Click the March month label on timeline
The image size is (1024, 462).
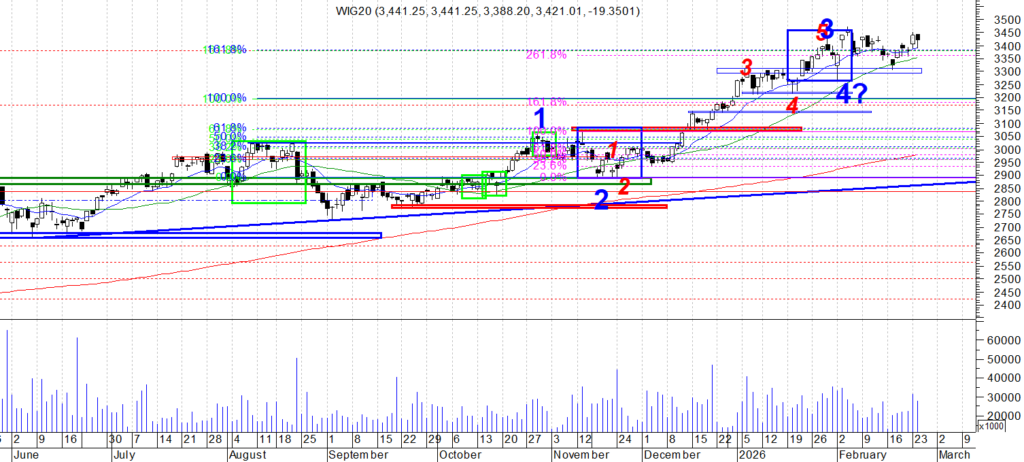[951, 453]
